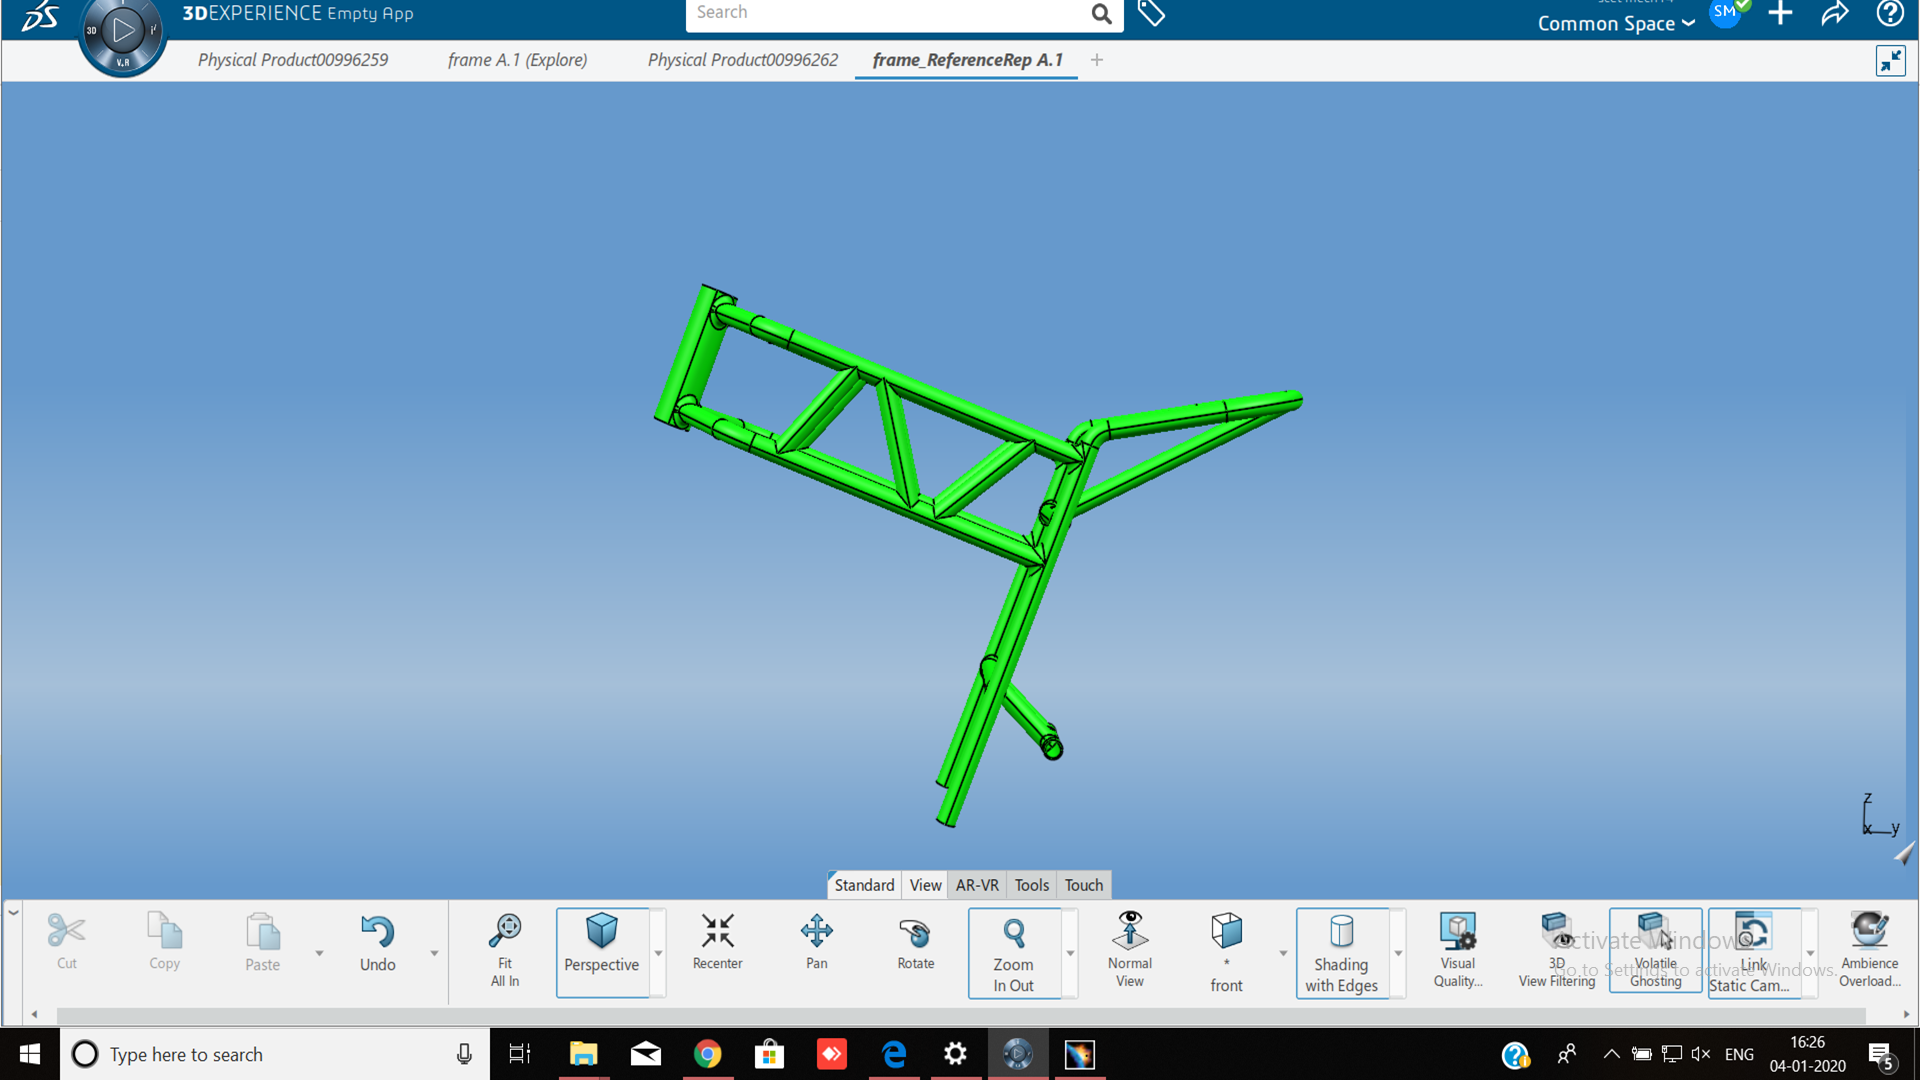Image resolution: width=1920 pixels, height=1080 pixels.
Task: Open Common Space dropdown
Action: point(1615,23)
